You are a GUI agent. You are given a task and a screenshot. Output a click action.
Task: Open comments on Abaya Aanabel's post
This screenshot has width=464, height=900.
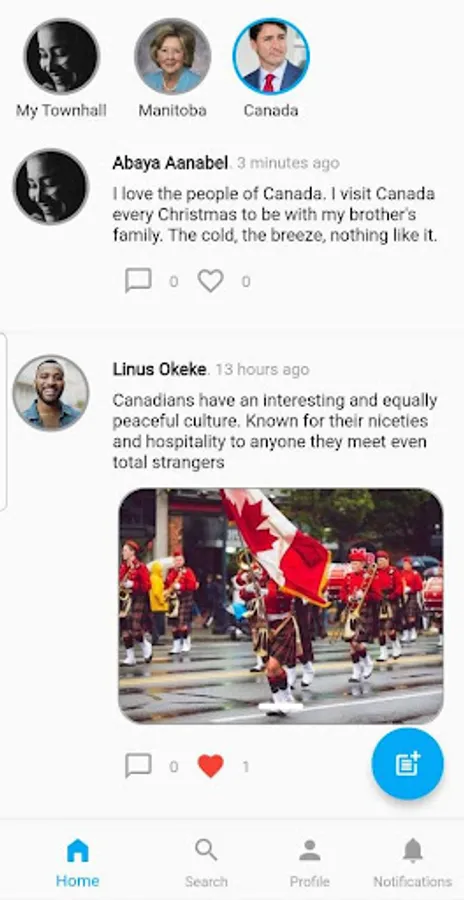138,281
